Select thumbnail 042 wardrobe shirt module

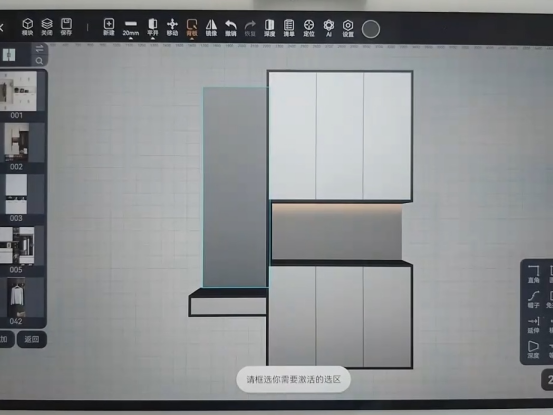[16, 297]
